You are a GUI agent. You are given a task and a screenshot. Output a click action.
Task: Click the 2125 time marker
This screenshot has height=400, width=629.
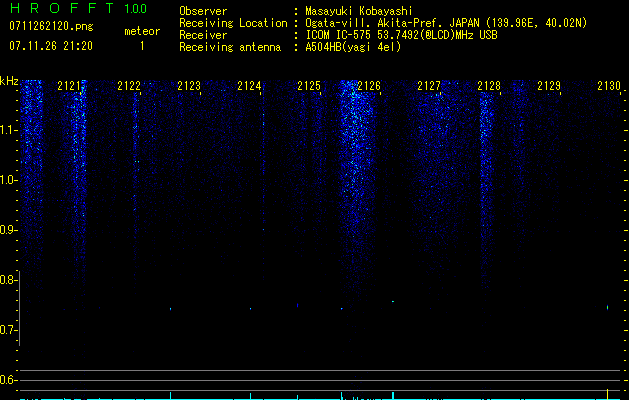point(308,86)
